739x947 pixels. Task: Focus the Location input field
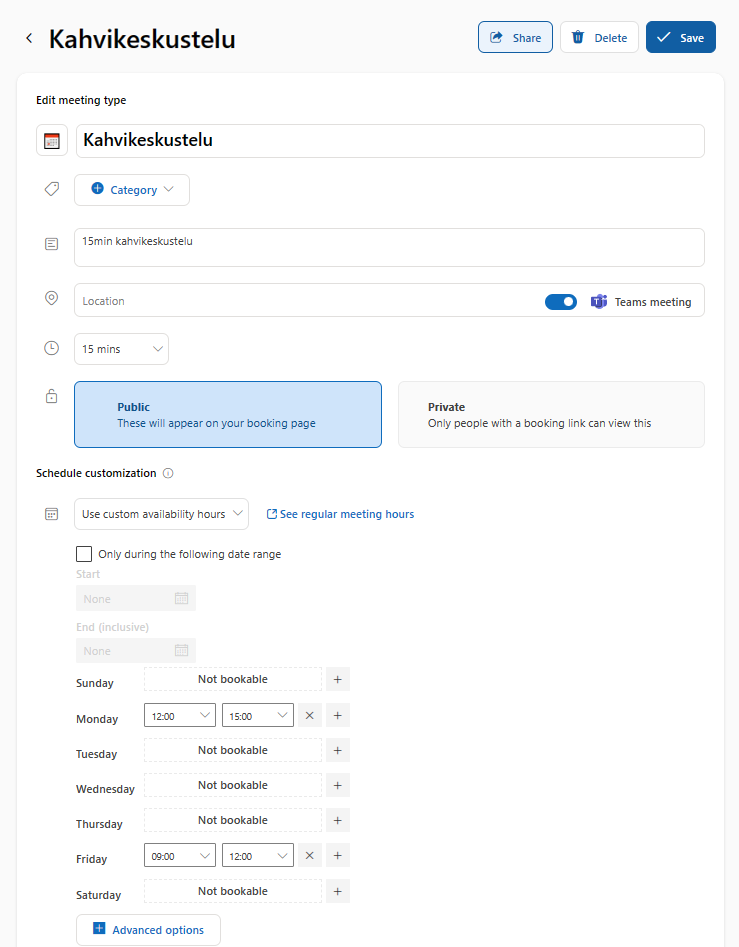(305, 301)
